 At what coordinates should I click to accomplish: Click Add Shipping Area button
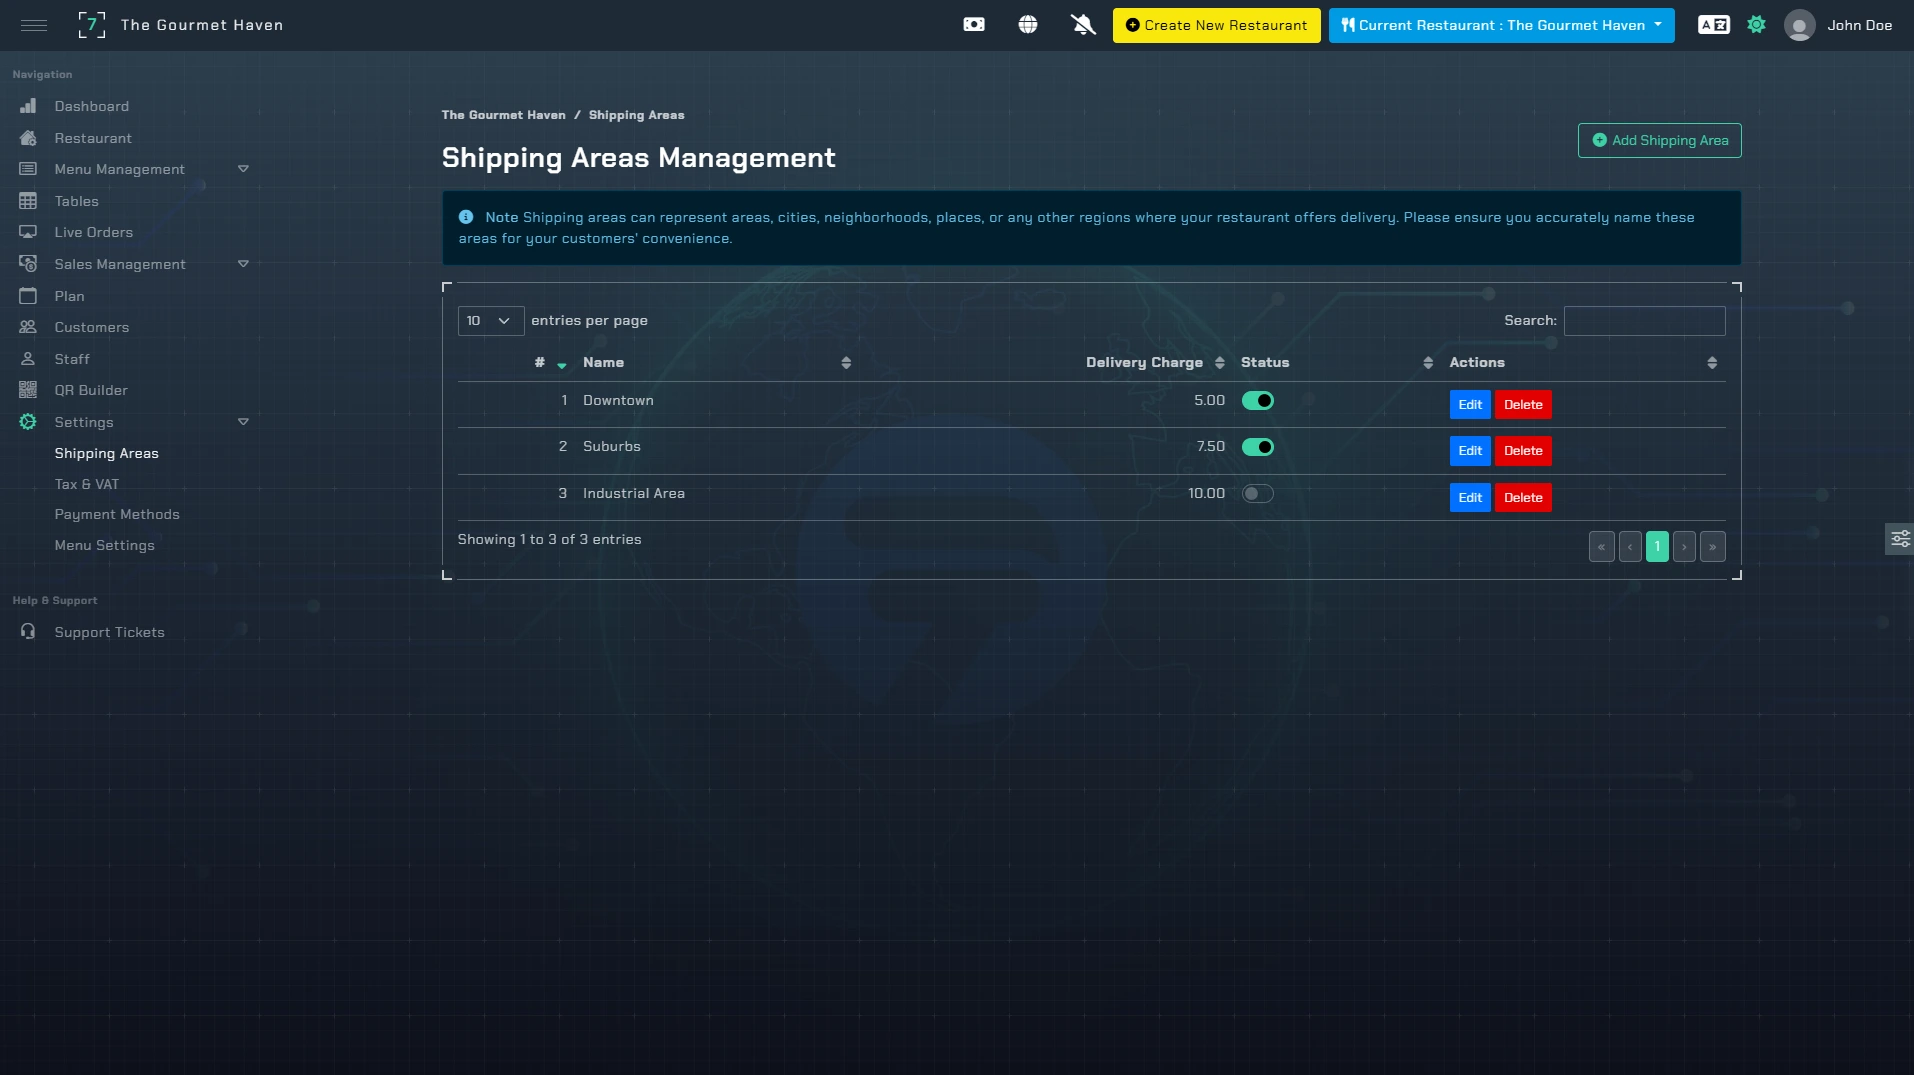coord(1659,140)
